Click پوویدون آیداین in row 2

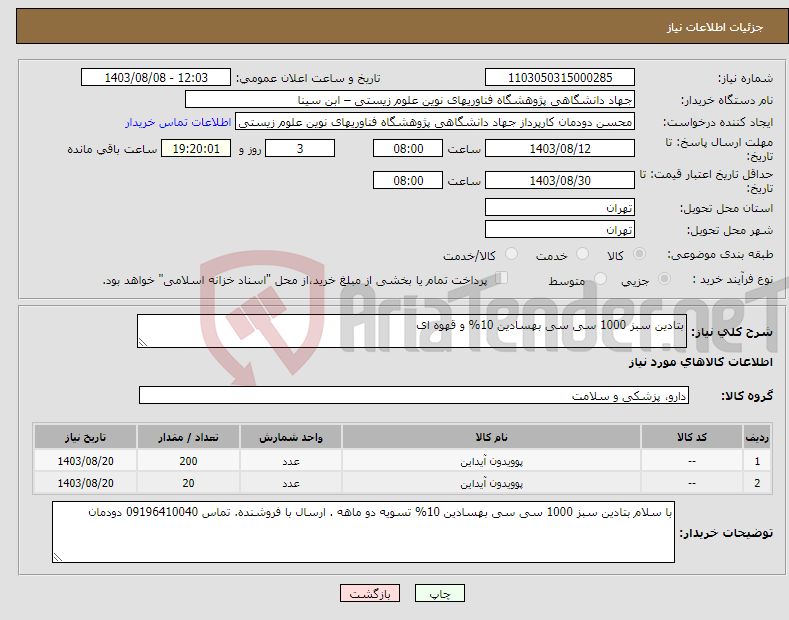coord(491,483)
